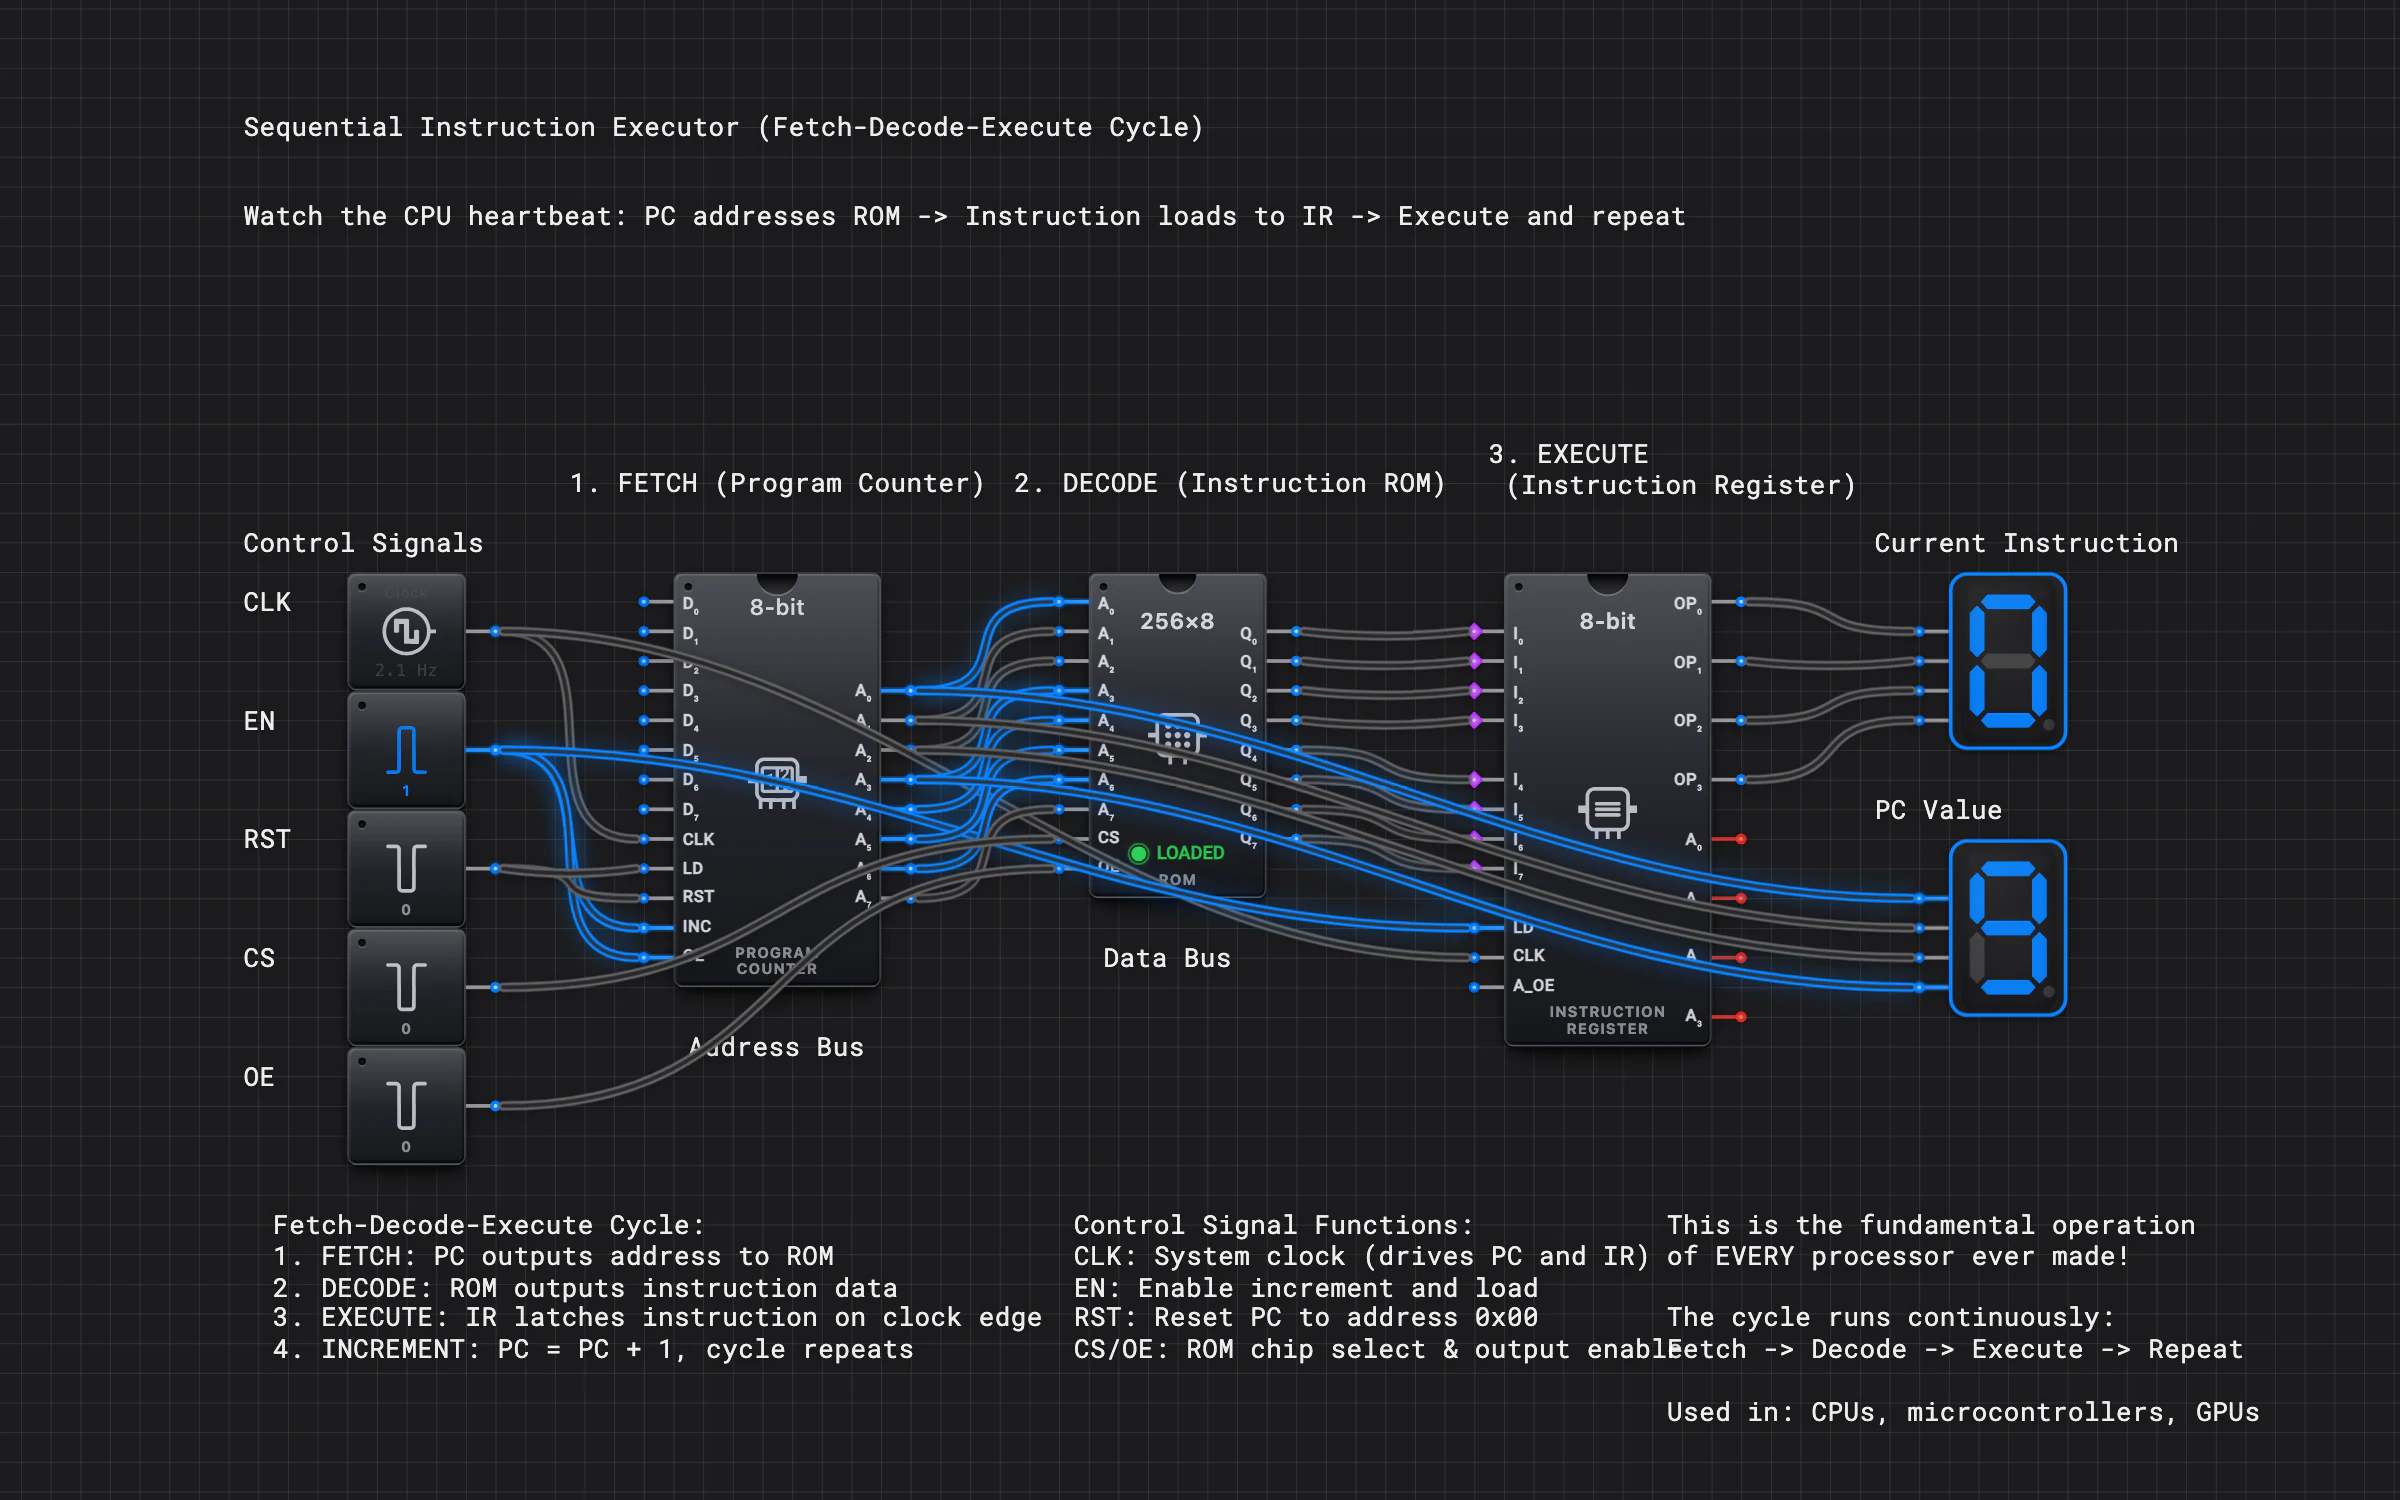Select the 'Data Bus' label
Screen dimensions: 2400x1500
point(1167,959)
